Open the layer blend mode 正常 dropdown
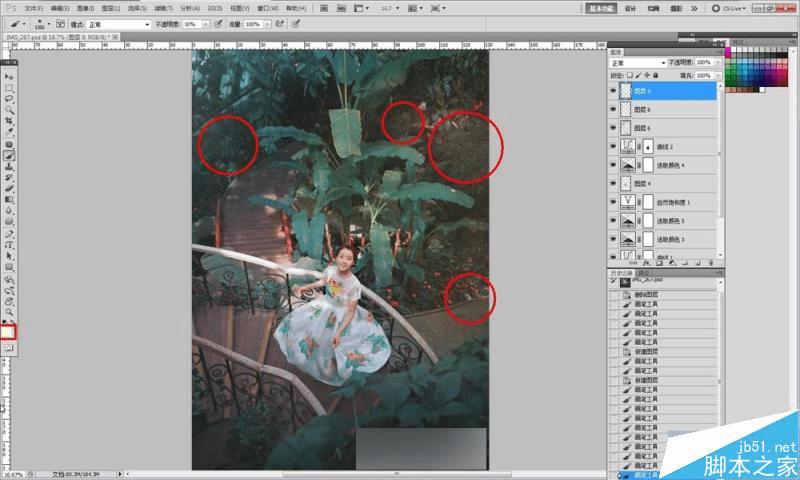Image resolution: width=800 pixels, height=480 pixels. [637, 63]
